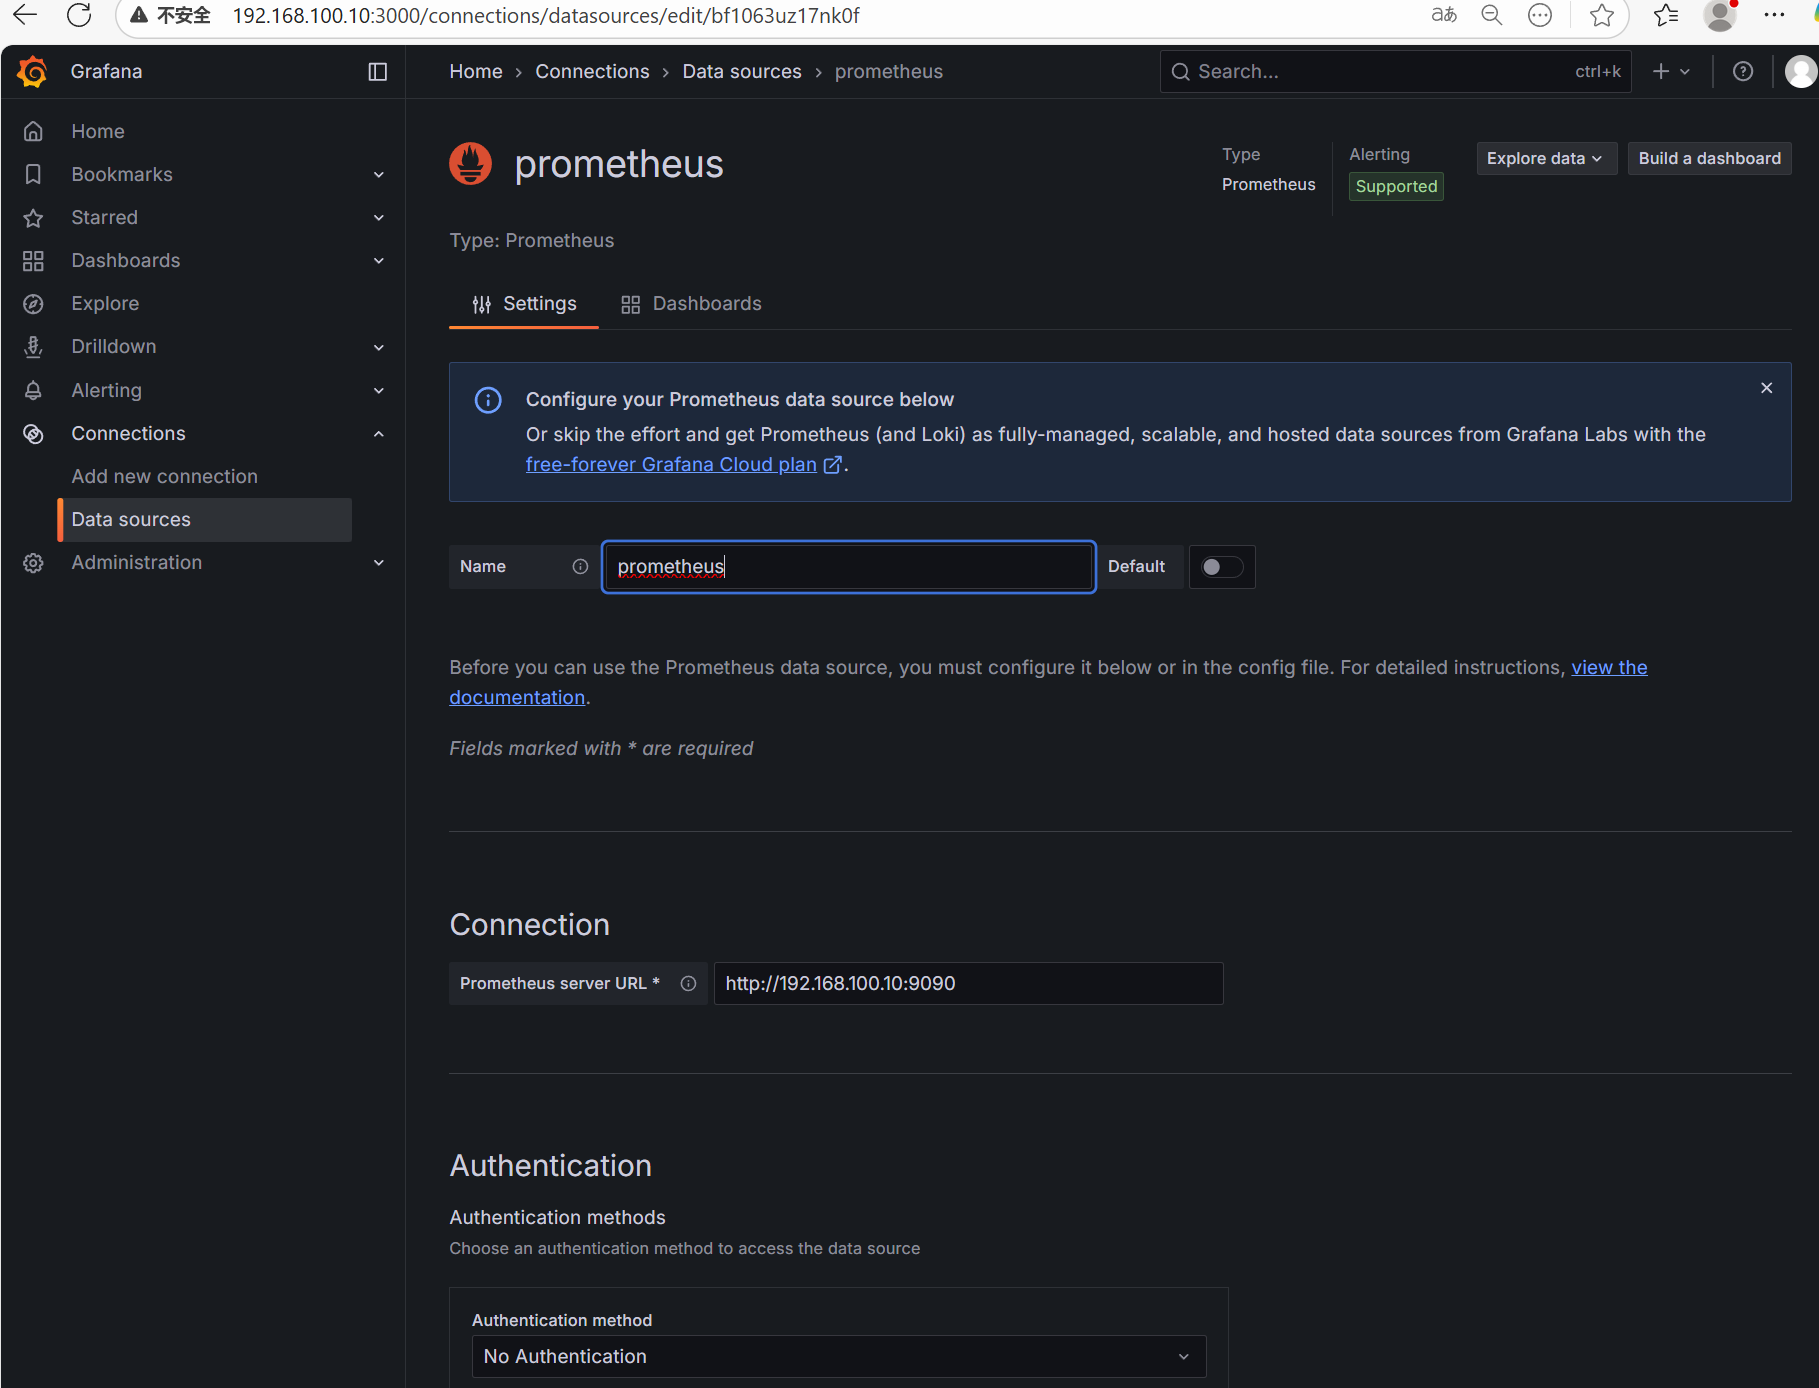Click Home in the breadcrumb
This screenshot has height=1388, width=1819.
click(x=476, y=72)
